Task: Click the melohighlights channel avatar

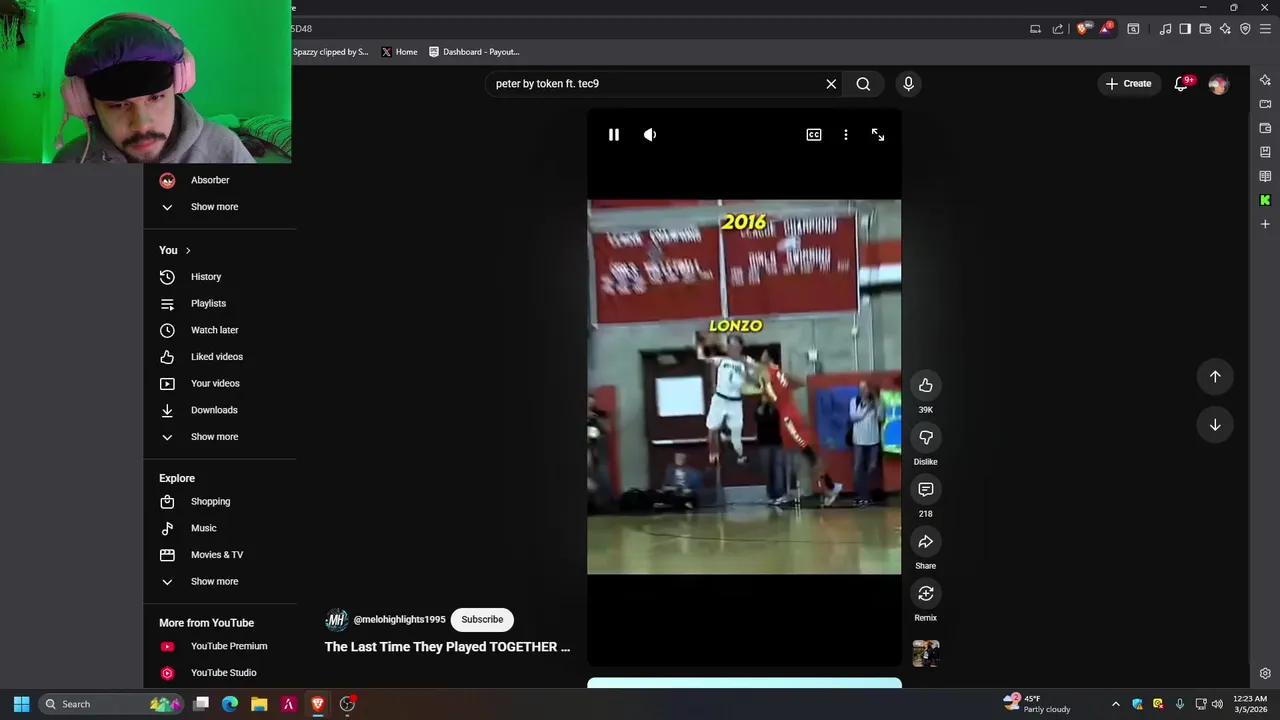Action: 336,620
